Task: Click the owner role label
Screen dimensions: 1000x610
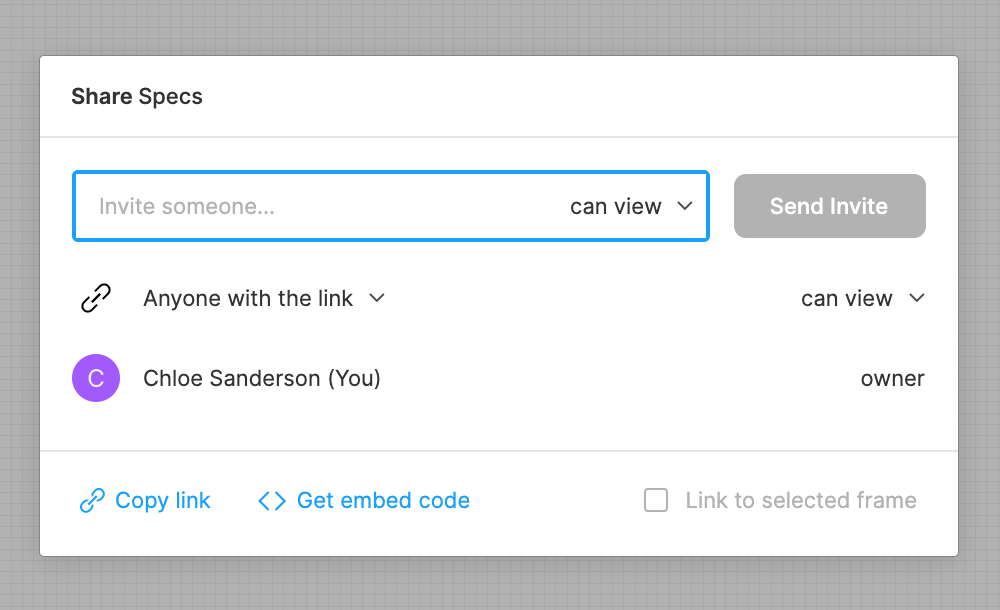Action: point(892,379)
